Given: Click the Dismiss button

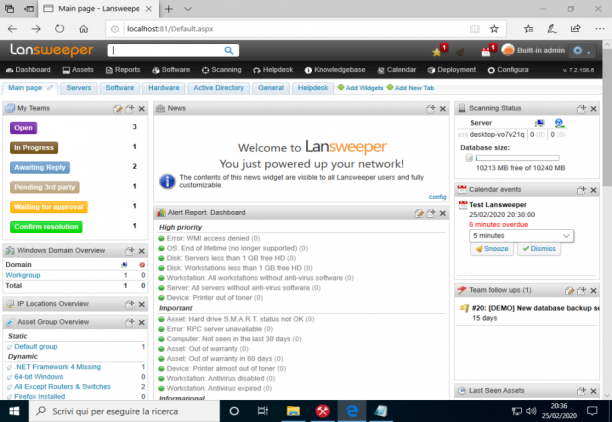Looking at the screenshot, I should coord(539,249).
